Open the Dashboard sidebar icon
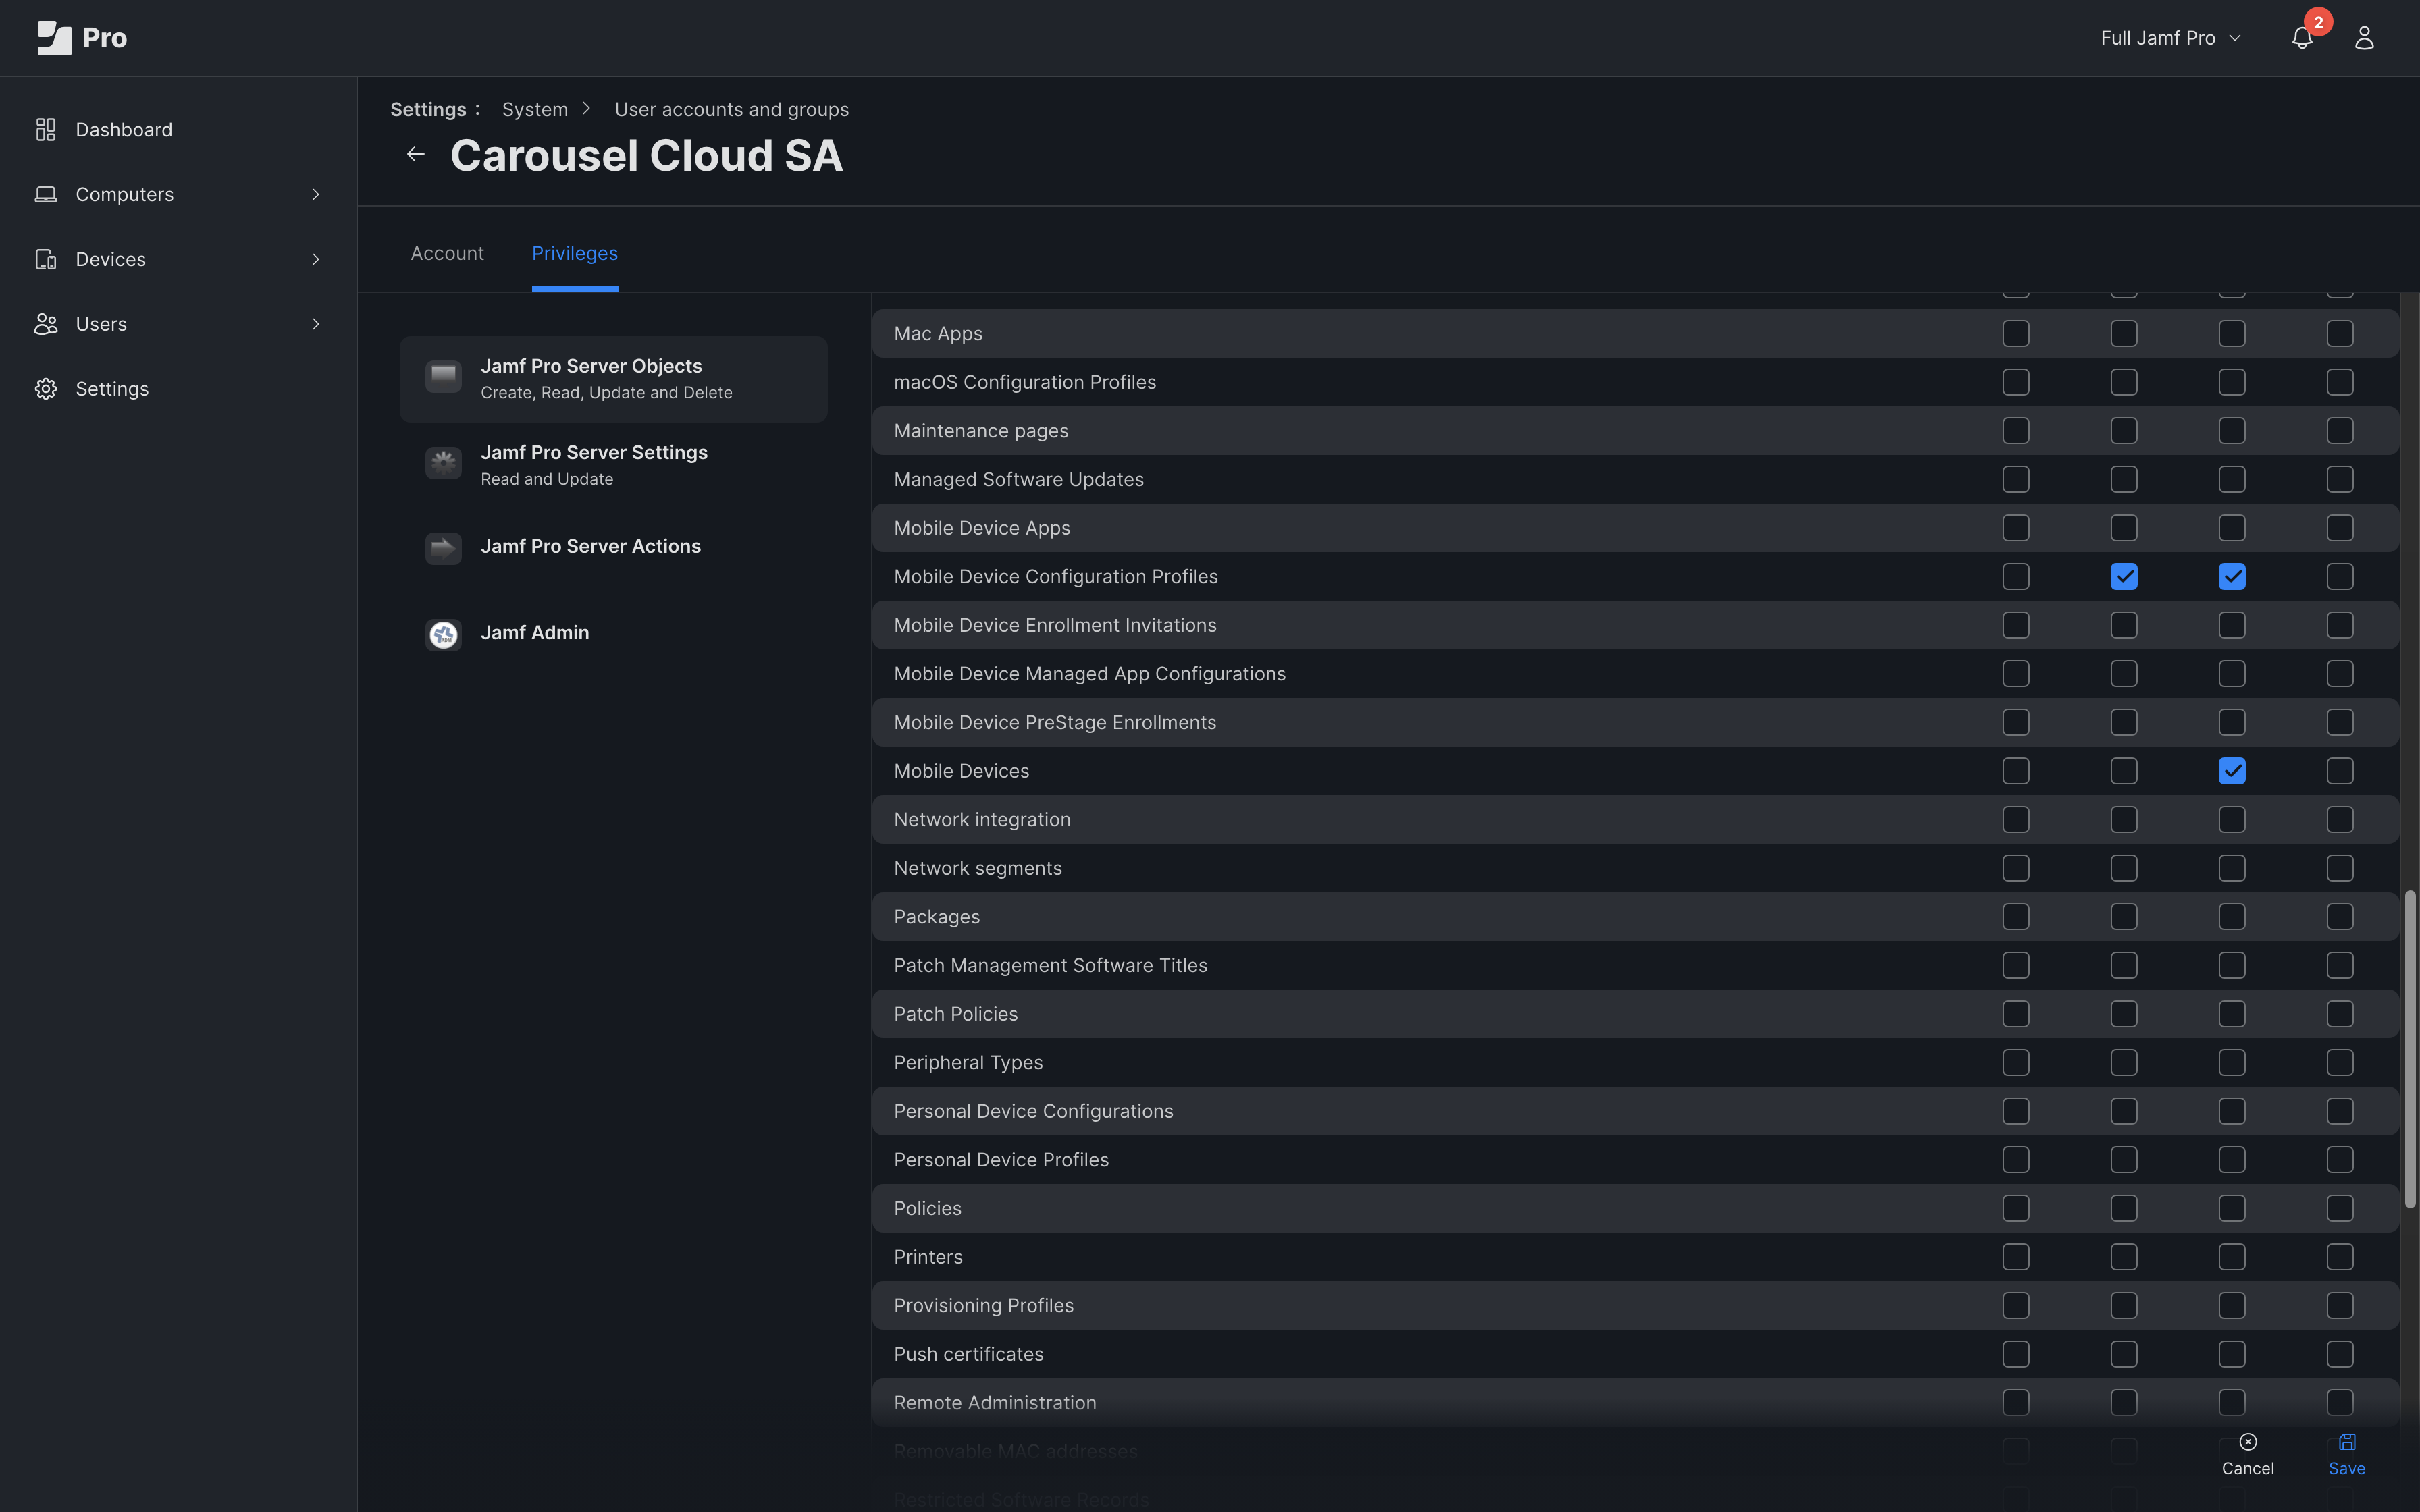Screen dimensions: 2420x1512 pos(46,130)
